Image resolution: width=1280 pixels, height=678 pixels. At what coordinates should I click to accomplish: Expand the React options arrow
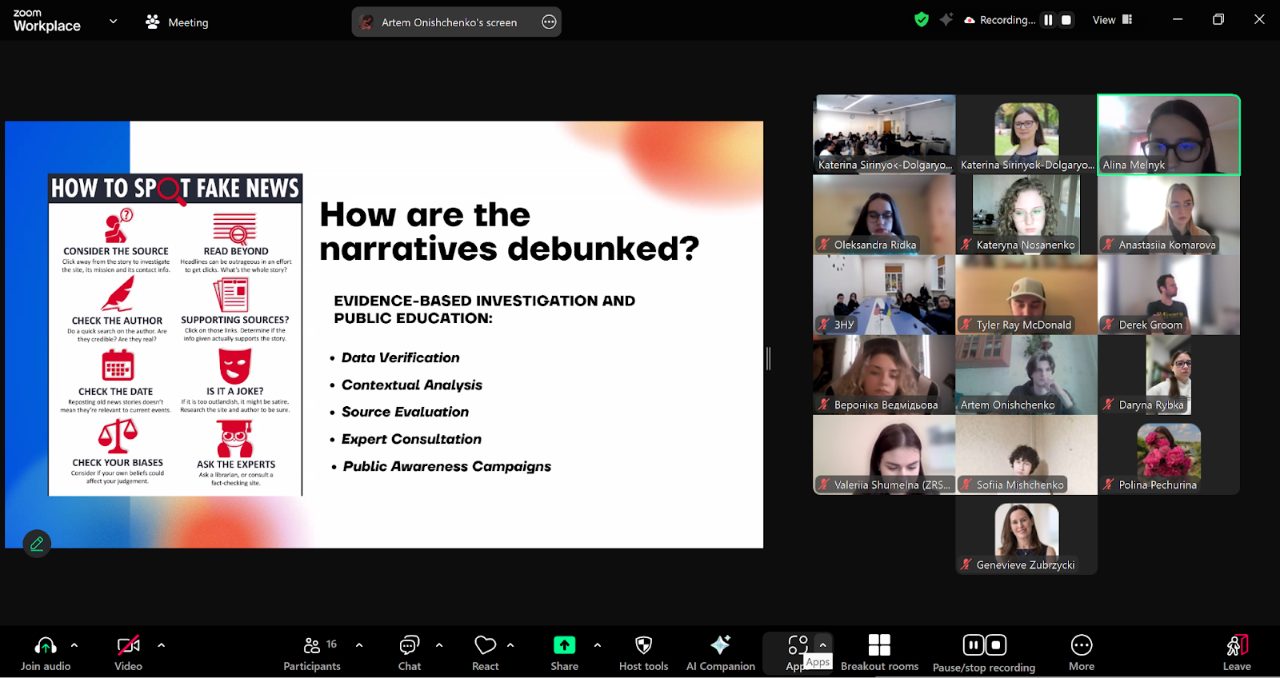click(x=510, y=645)
